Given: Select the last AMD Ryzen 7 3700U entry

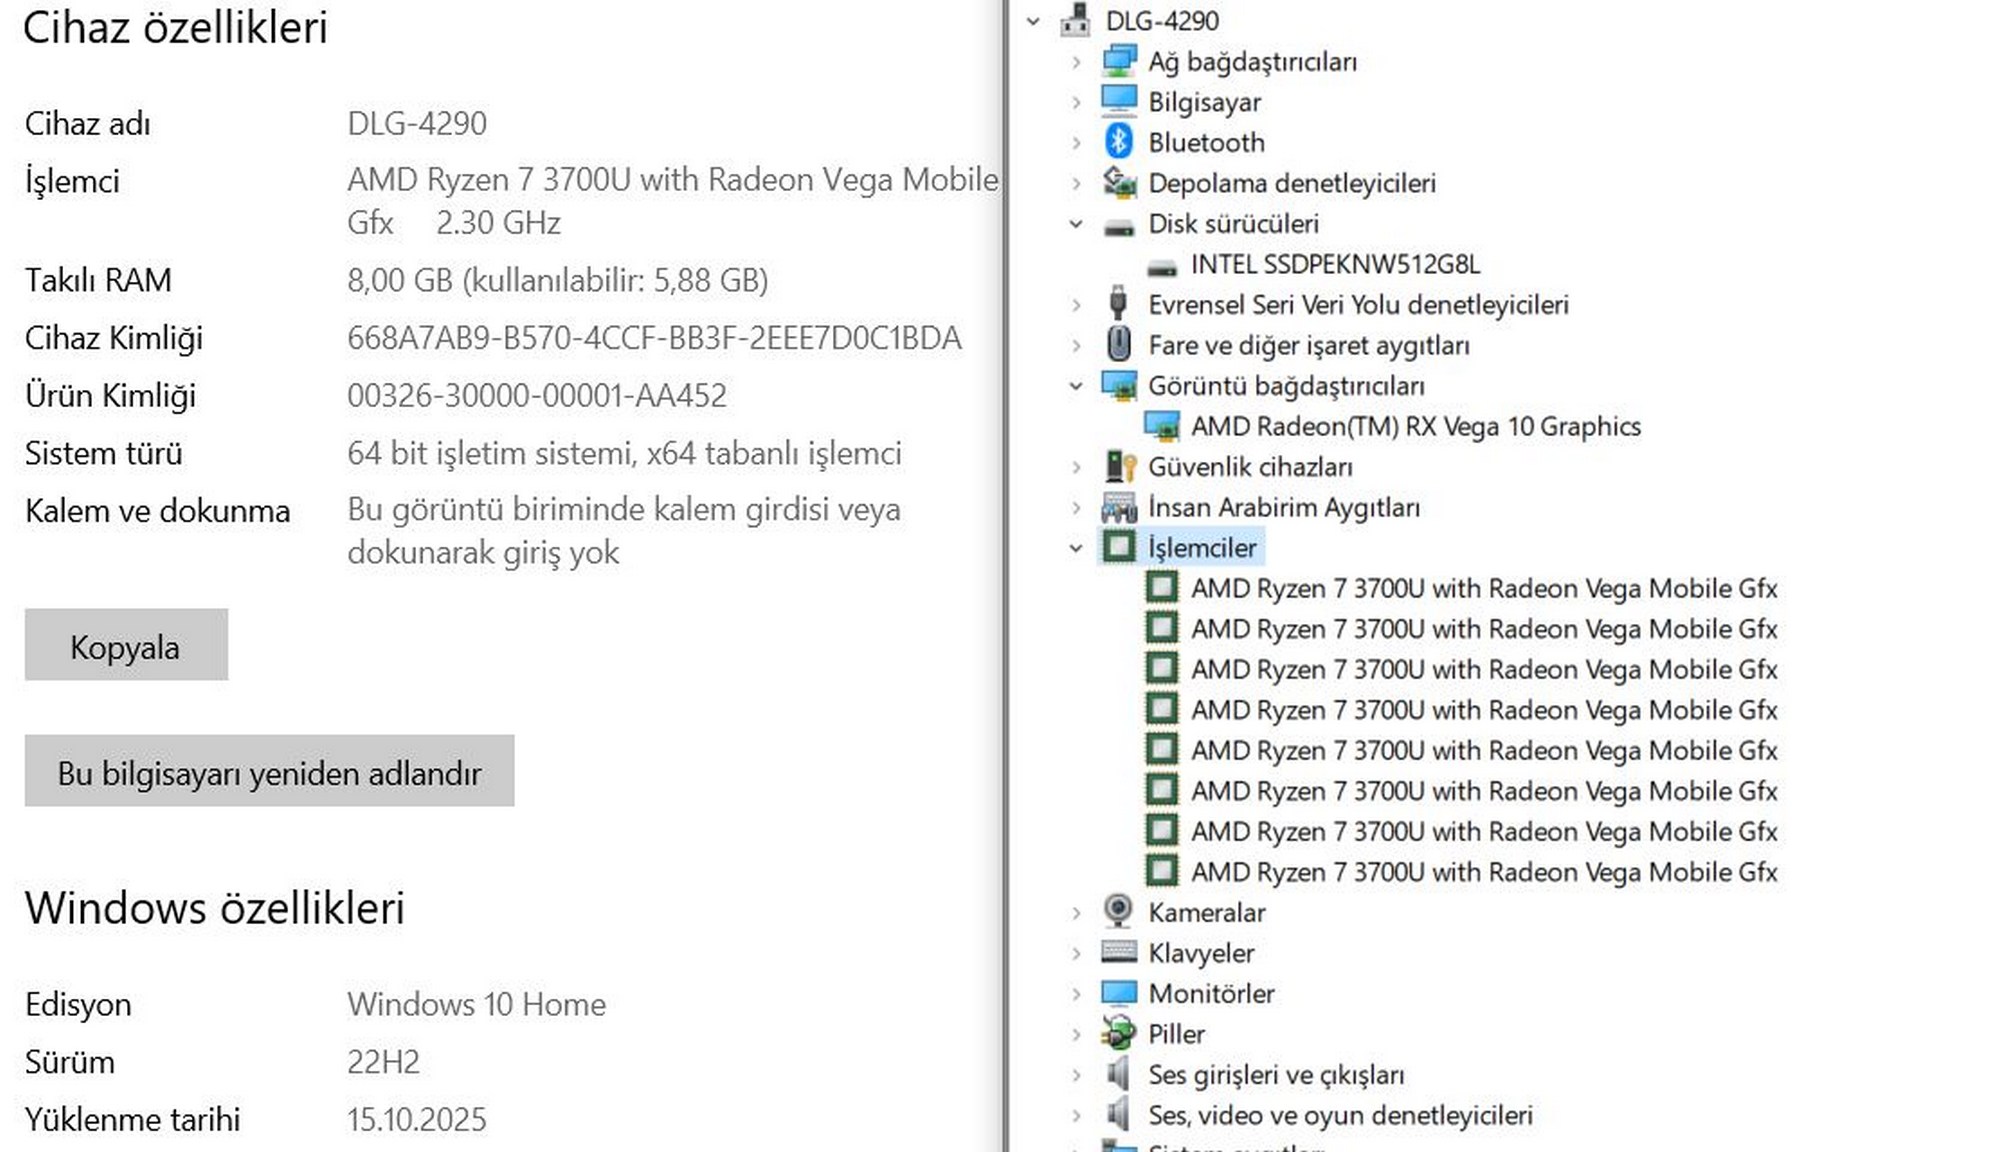Looking at the screenshot, I should coord(1483,872).
